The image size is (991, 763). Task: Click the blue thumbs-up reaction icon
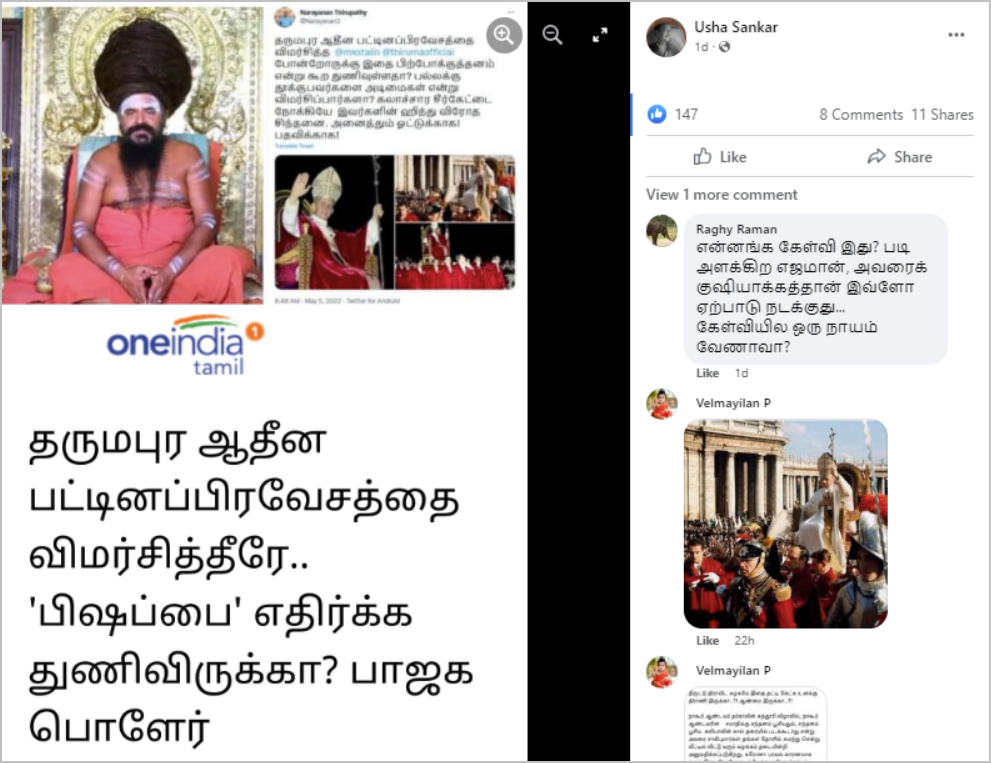(657, 114)
